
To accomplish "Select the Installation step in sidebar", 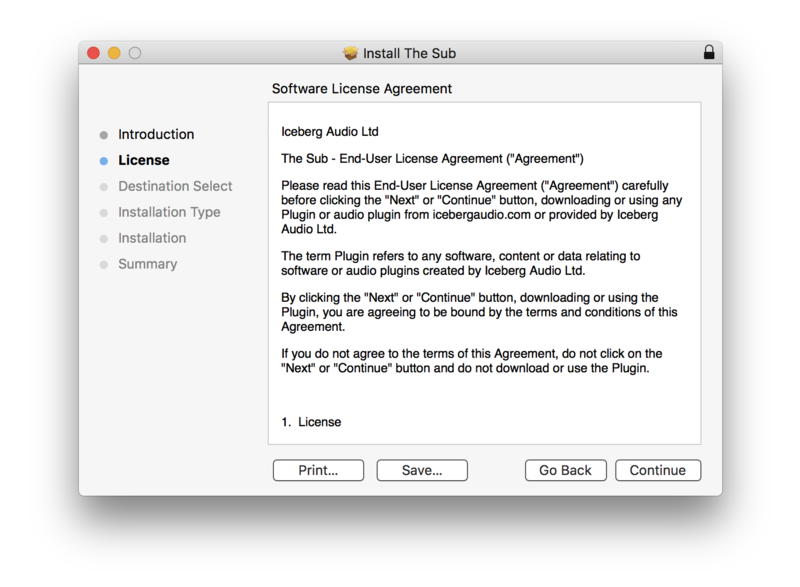I will tap(152, 238).
